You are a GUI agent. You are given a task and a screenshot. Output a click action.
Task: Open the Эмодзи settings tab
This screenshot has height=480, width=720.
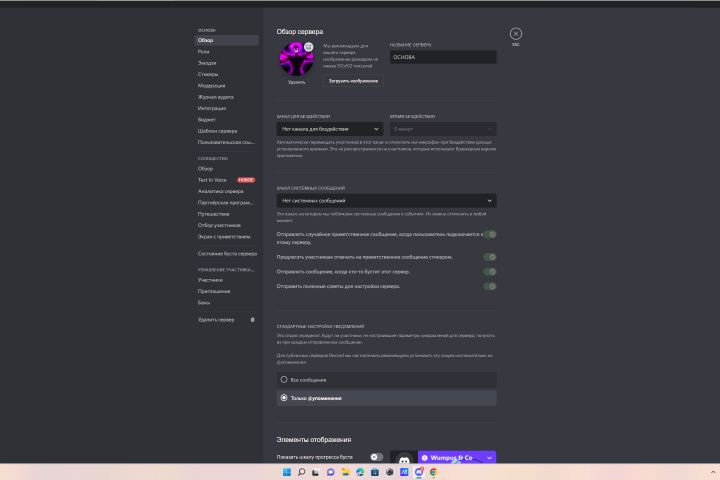[x=226, y=63]
